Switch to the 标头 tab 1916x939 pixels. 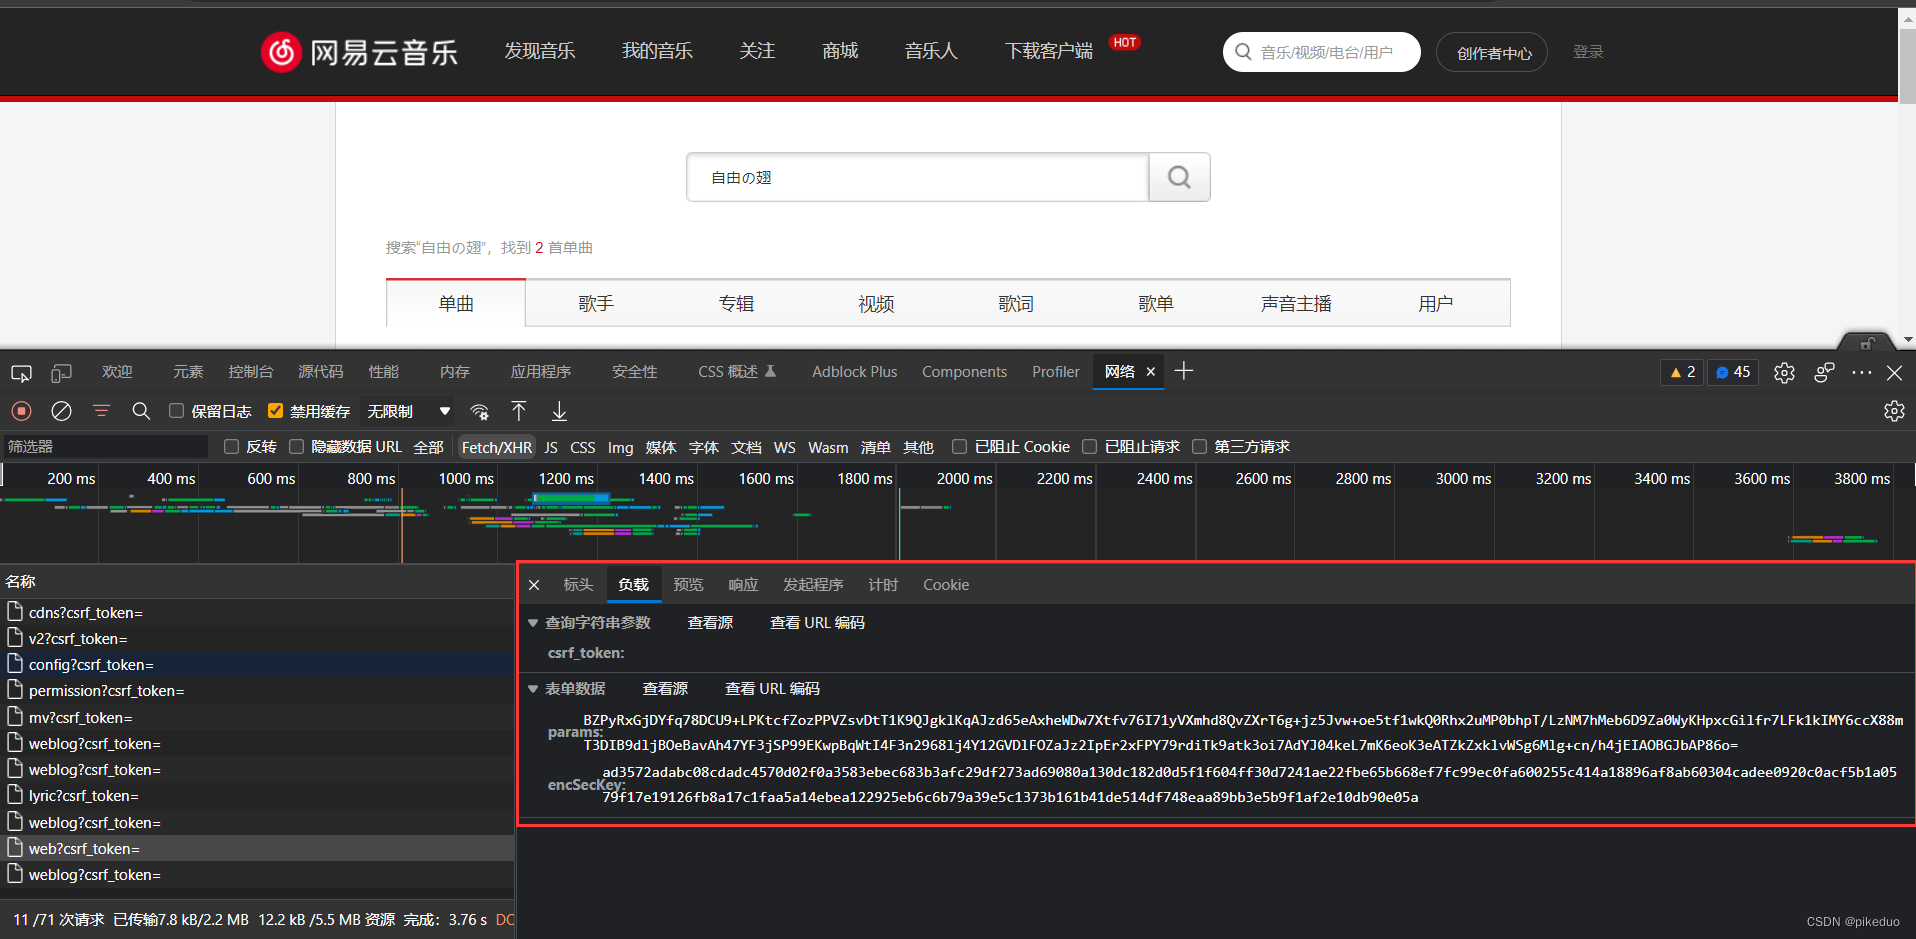(x=578, y=585)
